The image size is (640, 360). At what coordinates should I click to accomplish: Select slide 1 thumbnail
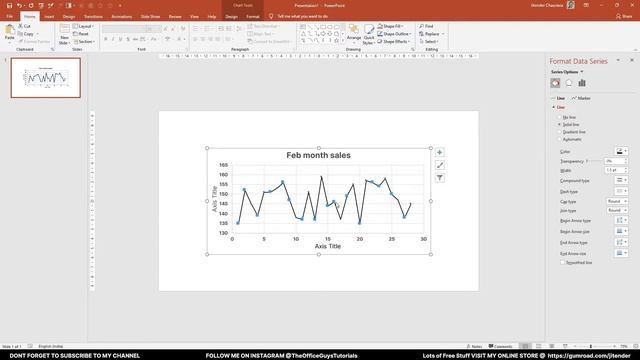coord(46,78)
